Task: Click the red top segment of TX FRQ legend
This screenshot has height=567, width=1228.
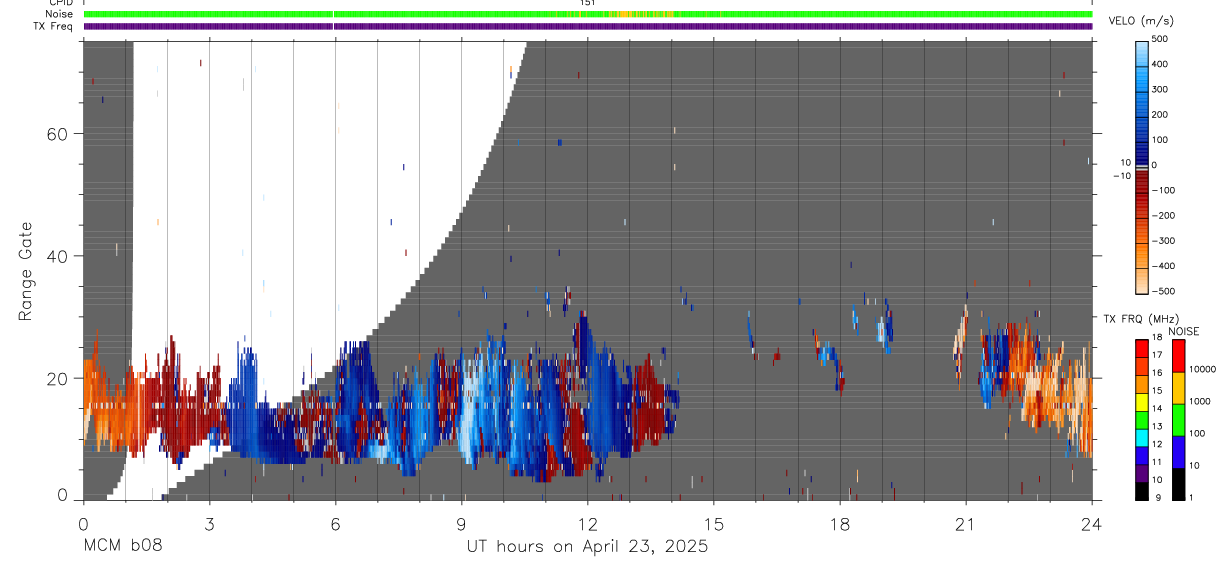Action: click(x=1141, y=347)
